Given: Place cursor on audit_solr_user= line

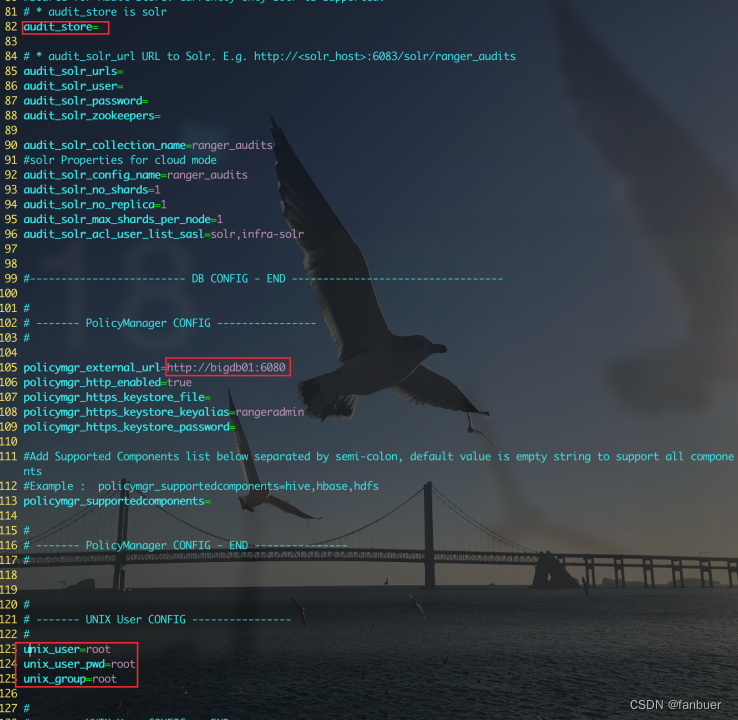Looking at the screenshot, I should (x=73, y=87).
